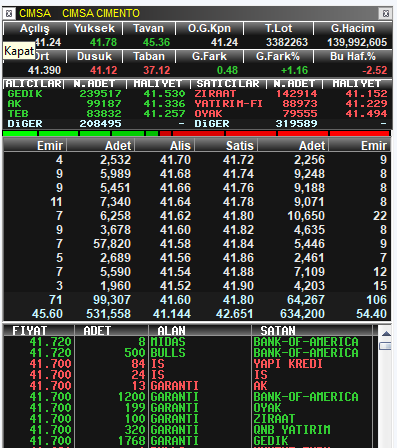Click bid quantity 57,820
The height and width of the screenshot is (448, 397).
[x=112, y=244]
